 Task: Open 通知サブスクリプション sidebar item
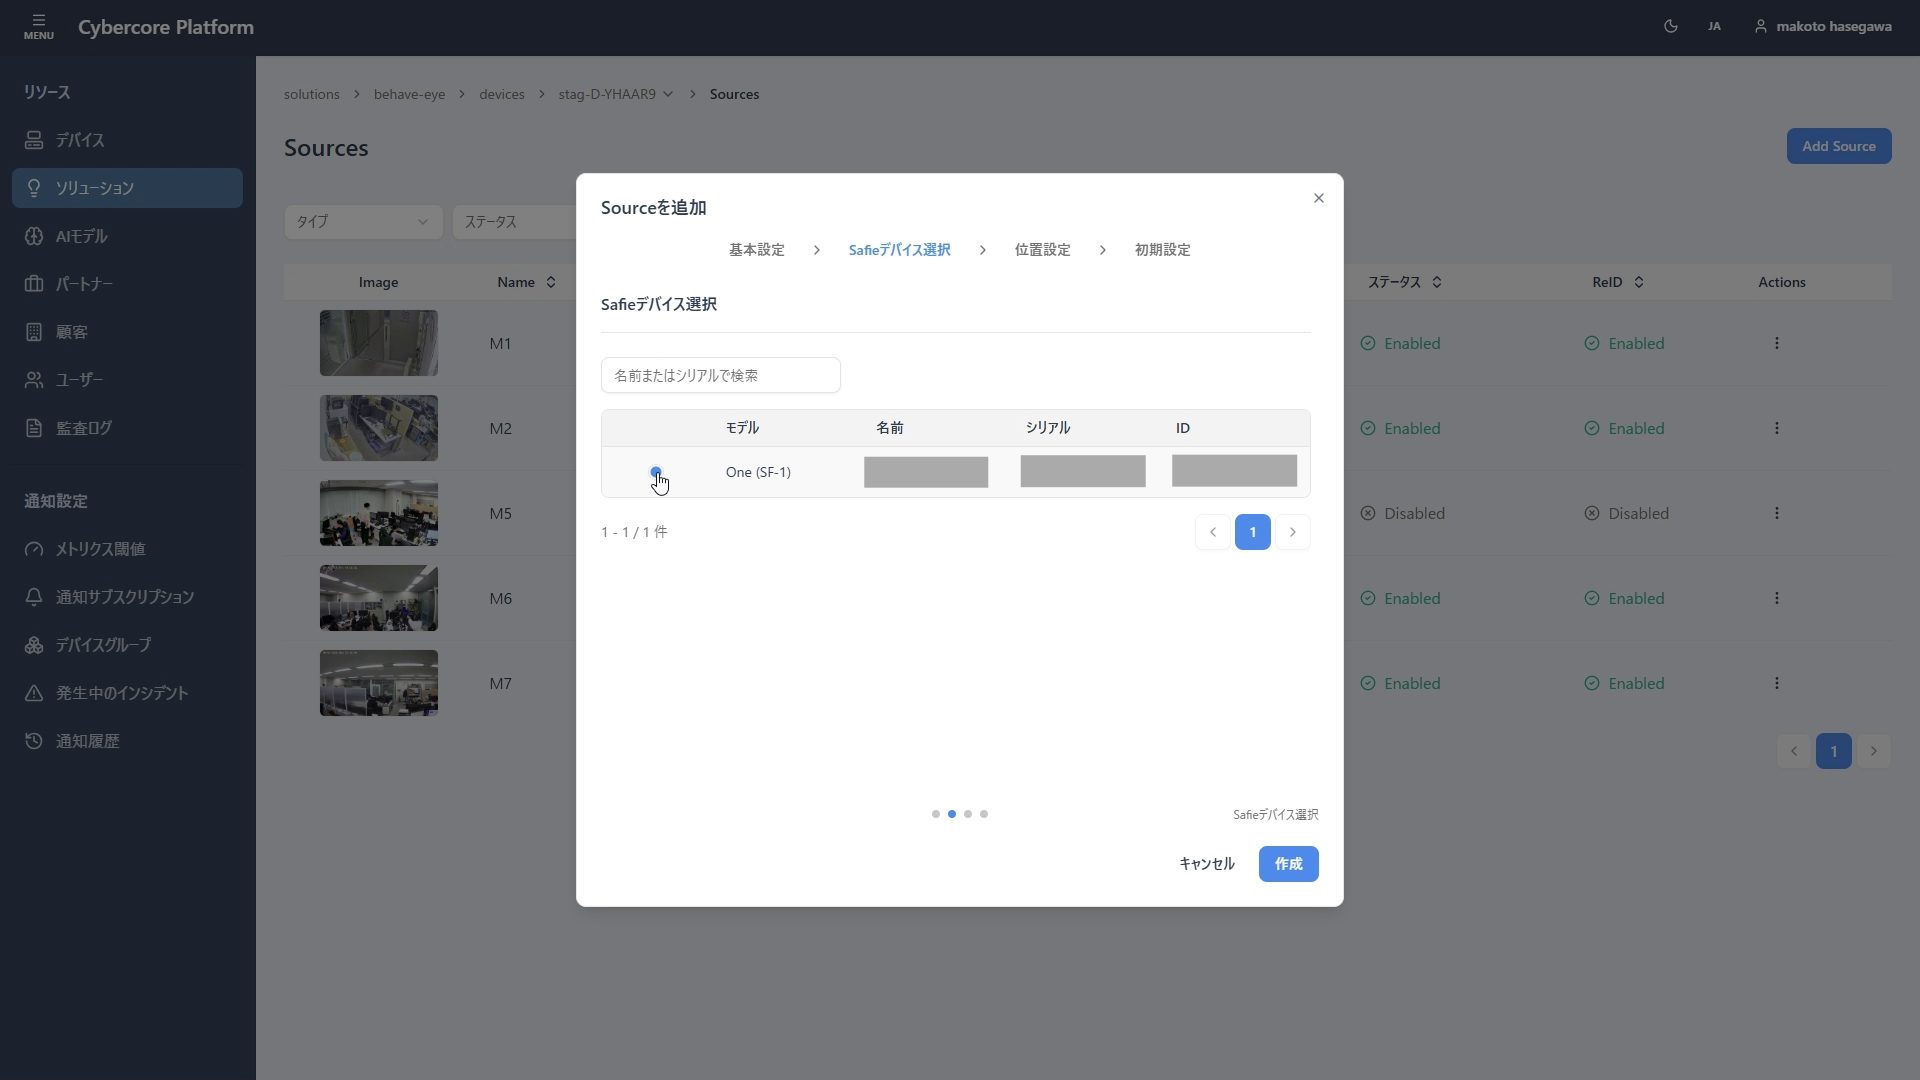[x=127, y=597]
